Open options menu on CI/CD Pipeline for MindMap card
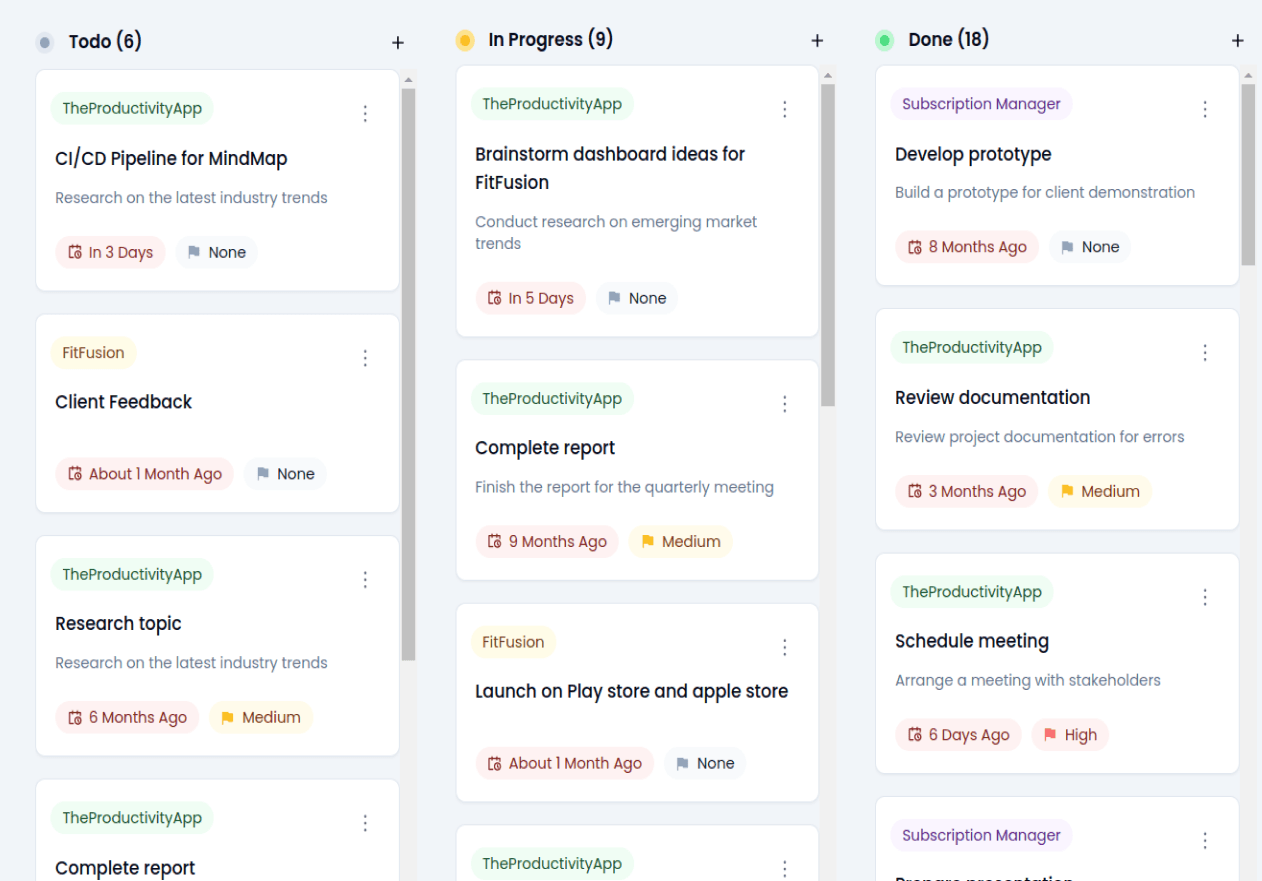Viewport: 1262px width, 881px height. tap(365, 113)
